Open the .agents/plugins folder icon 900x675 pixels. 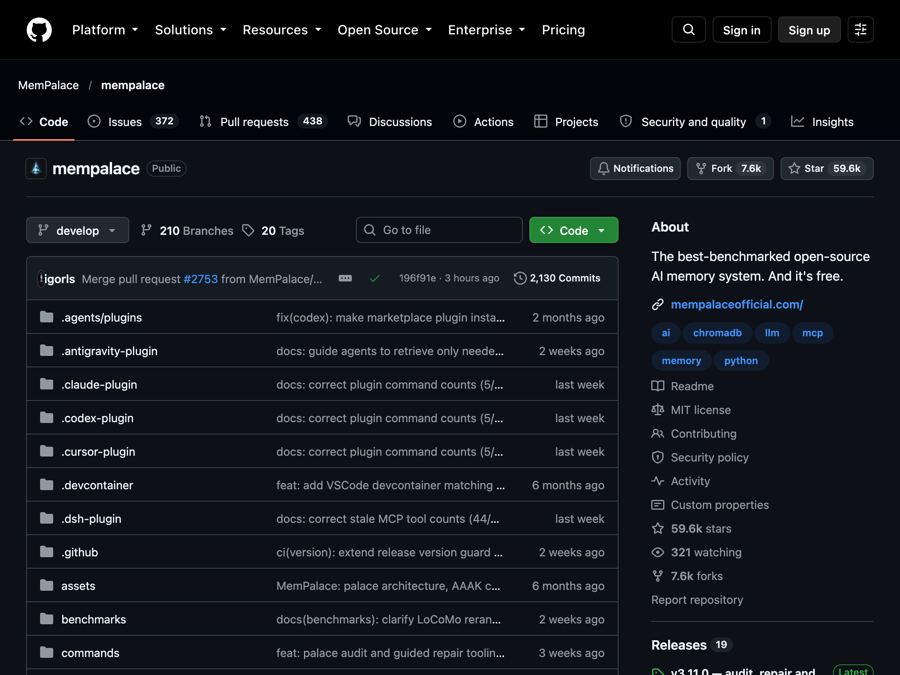[46, 317]
